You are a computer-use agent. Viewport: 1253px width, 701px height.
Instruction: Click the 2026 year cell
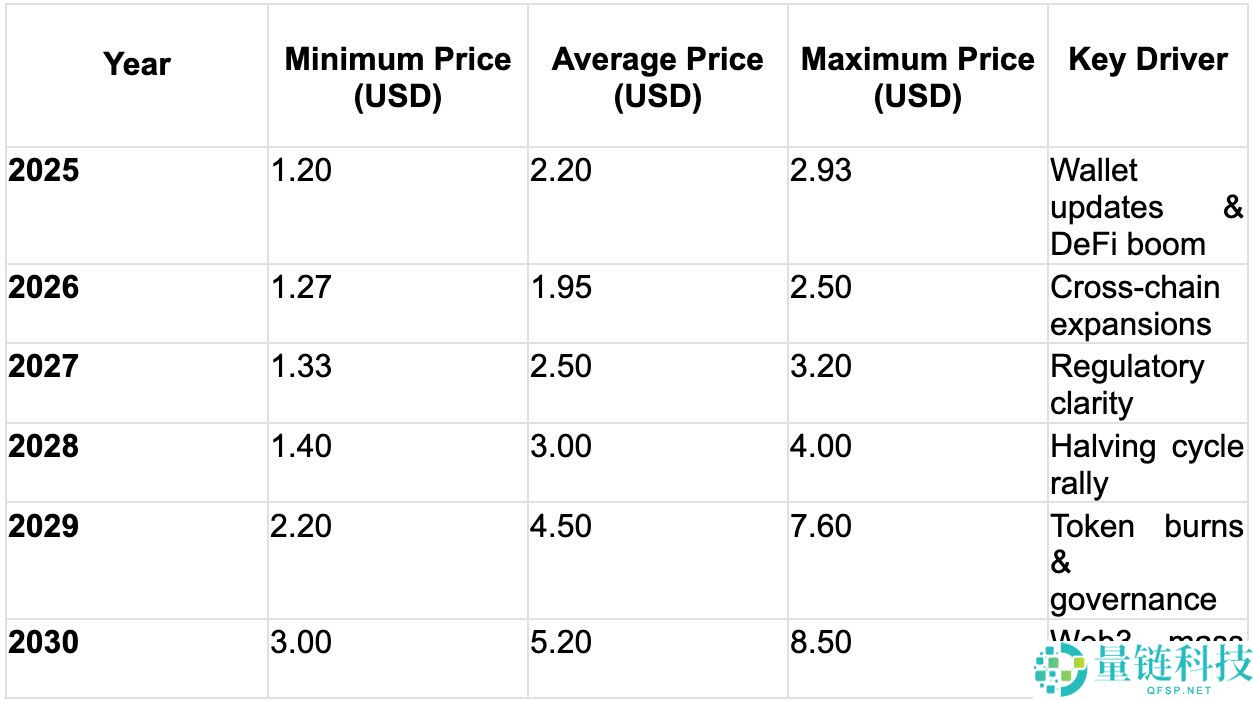pos(44,288)
